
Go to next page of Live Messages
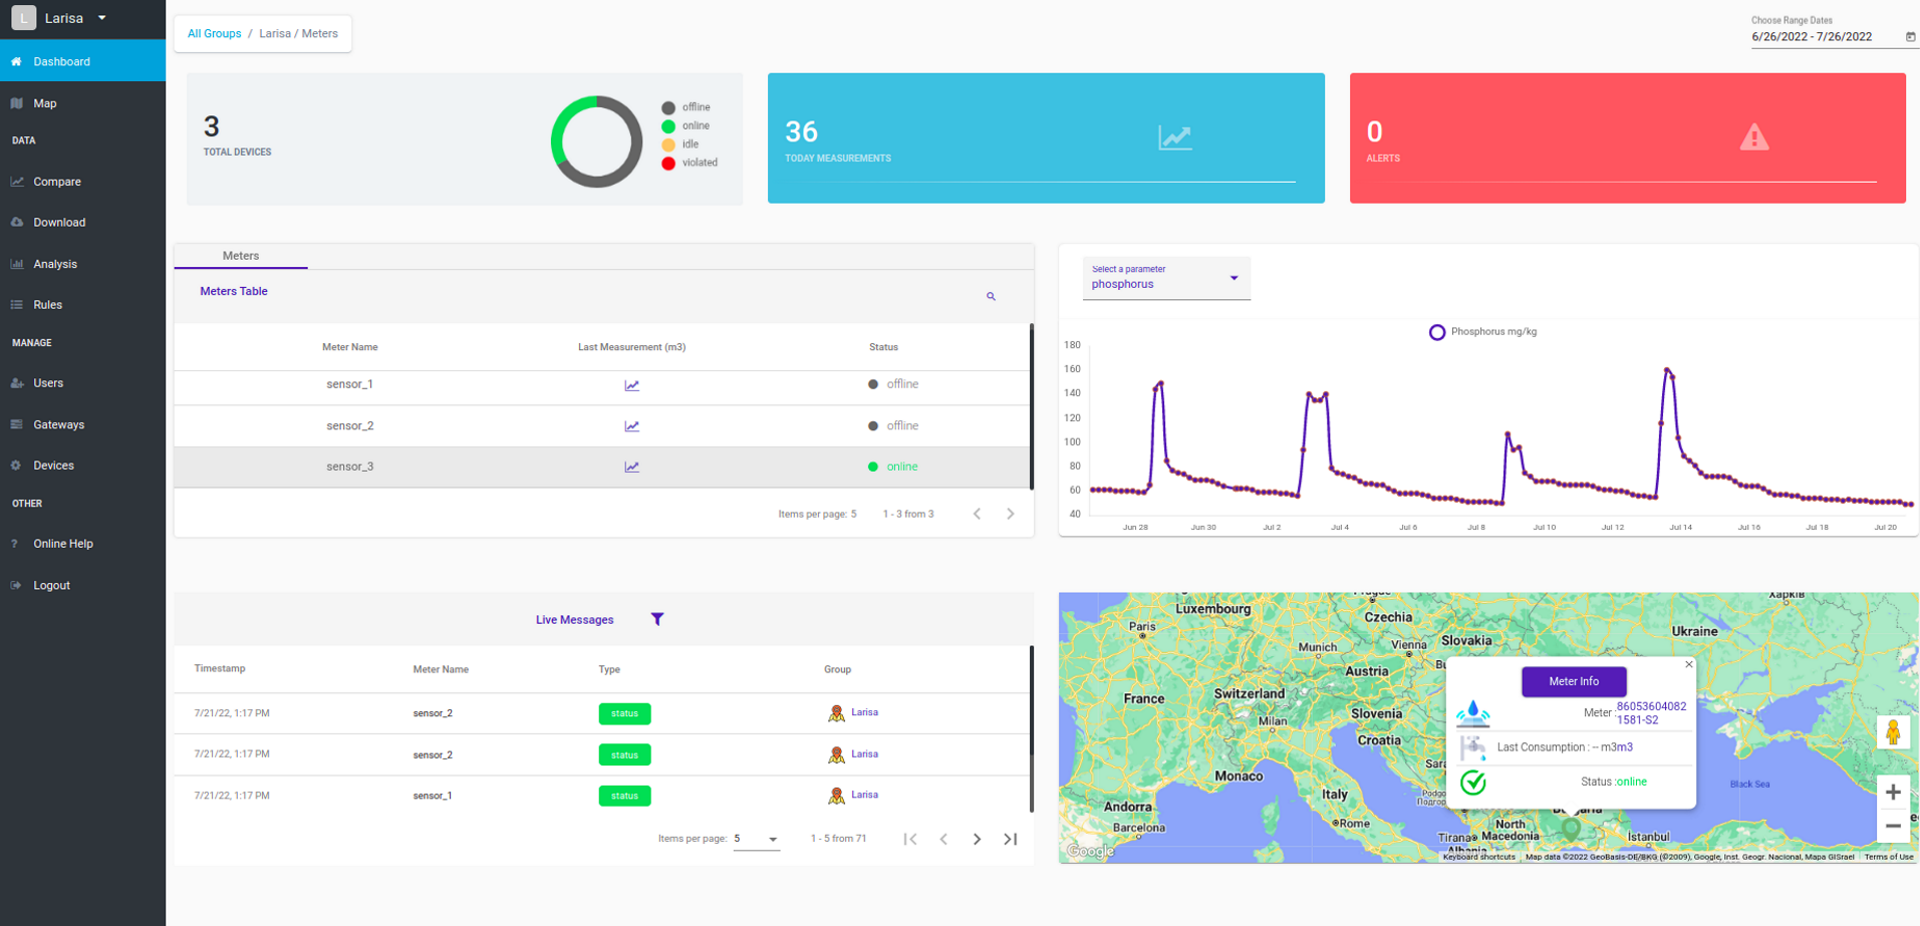click(977, 839)
